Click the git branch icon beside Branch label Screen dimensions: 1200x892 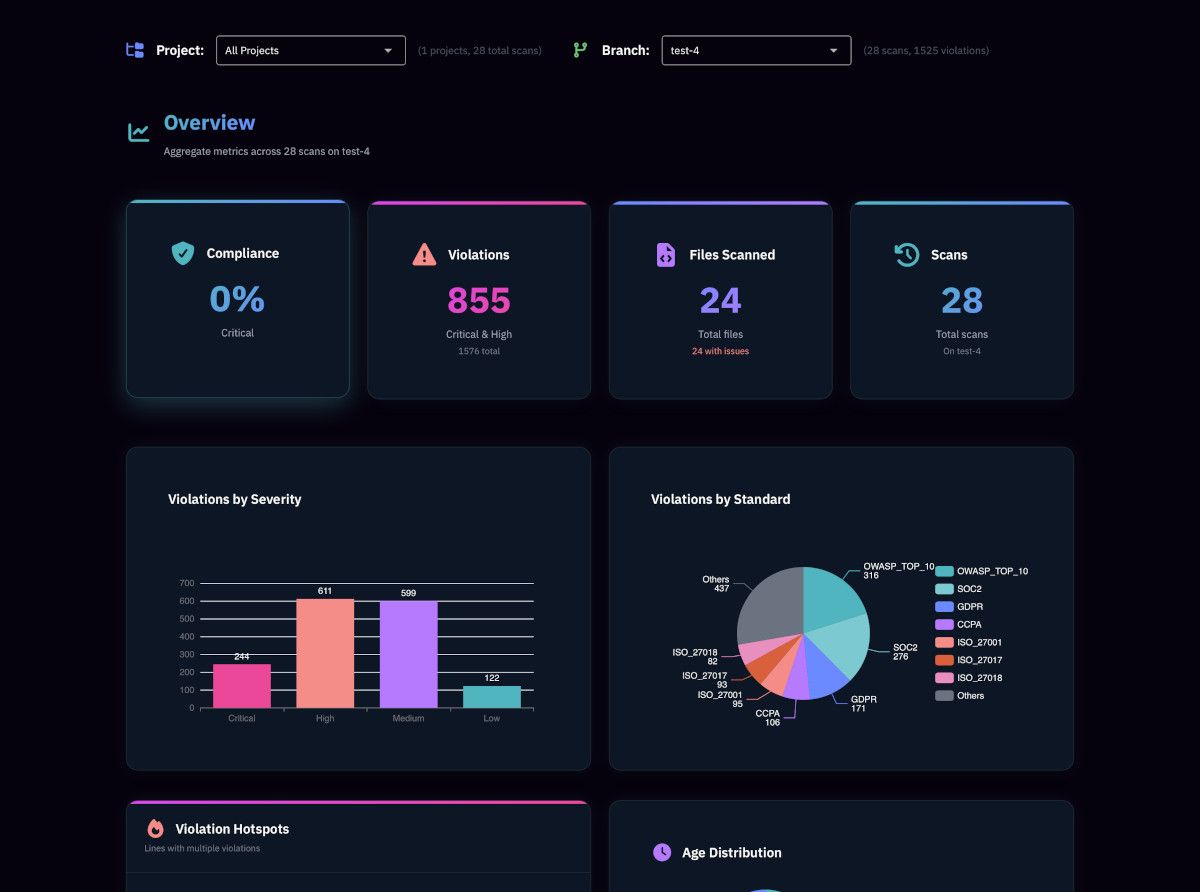(x=580, y=50)
